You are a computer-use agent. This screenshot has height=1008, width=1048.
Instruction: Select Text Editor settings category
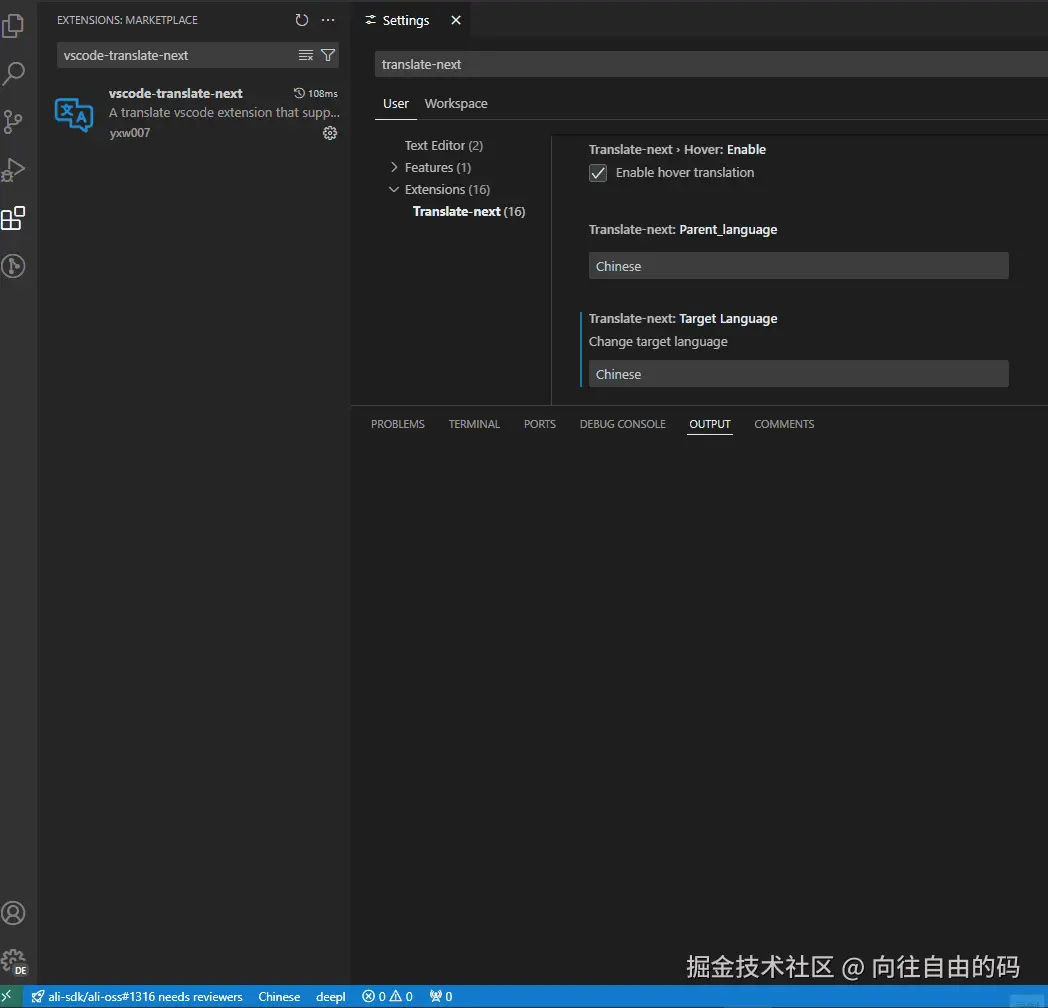[444, 145]
